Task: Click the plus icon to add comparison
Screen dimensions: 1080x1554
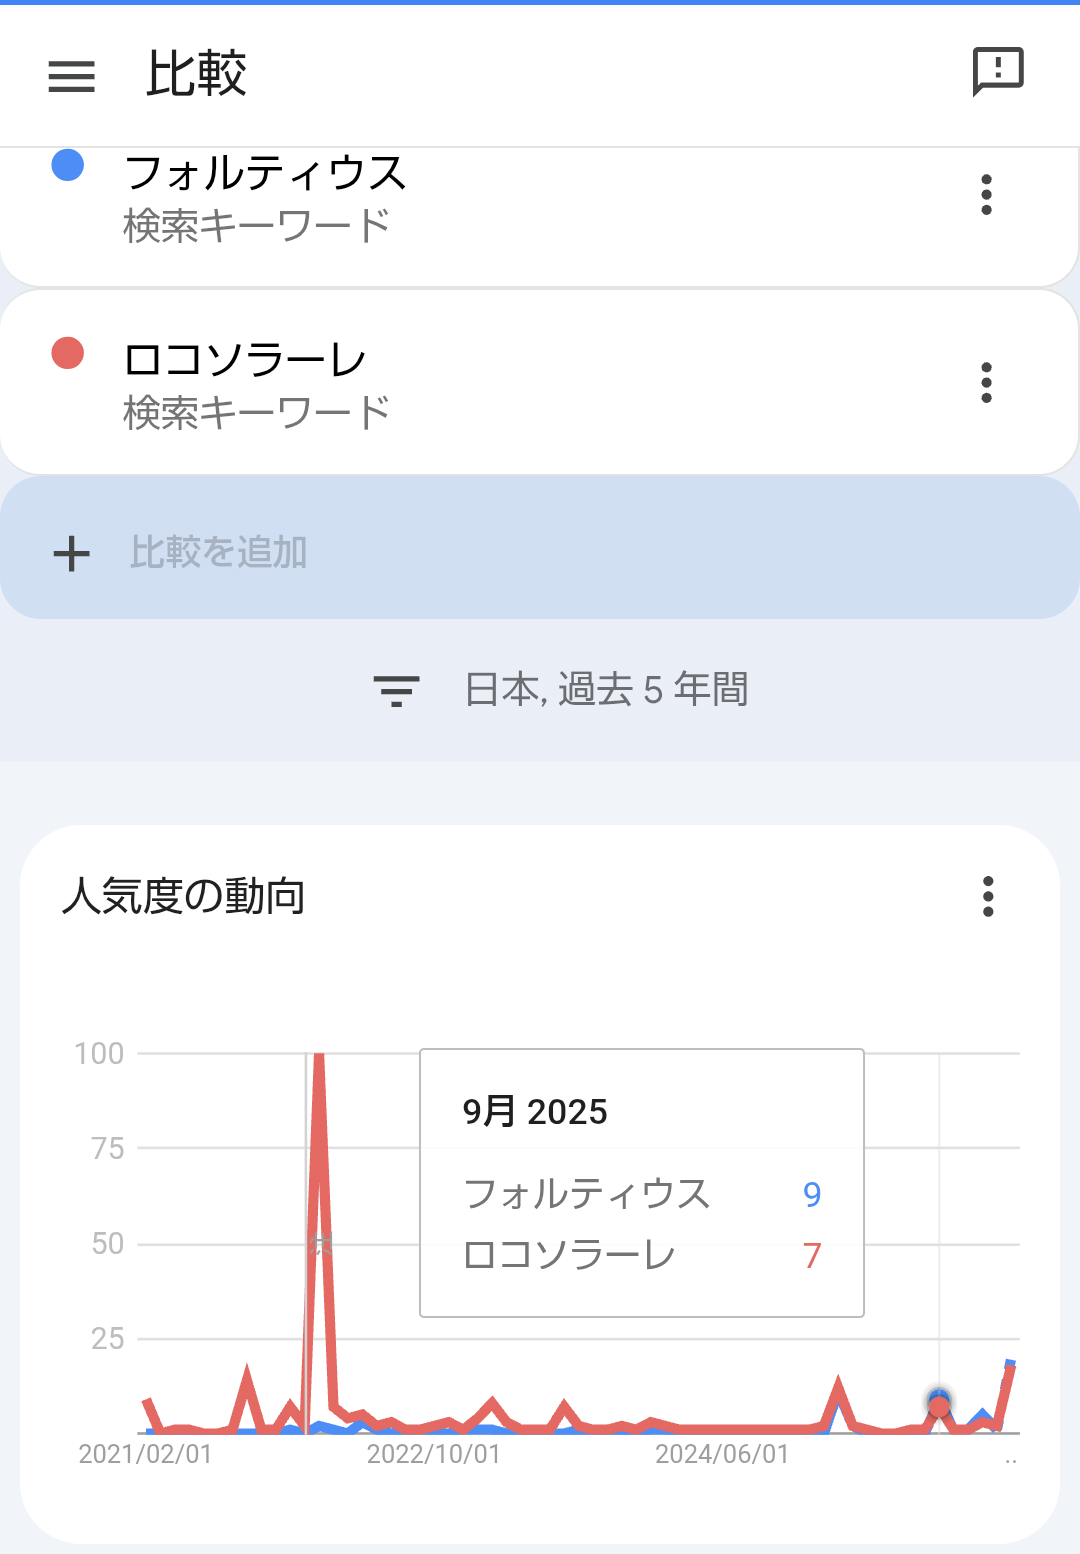Action: click(71, 553)
